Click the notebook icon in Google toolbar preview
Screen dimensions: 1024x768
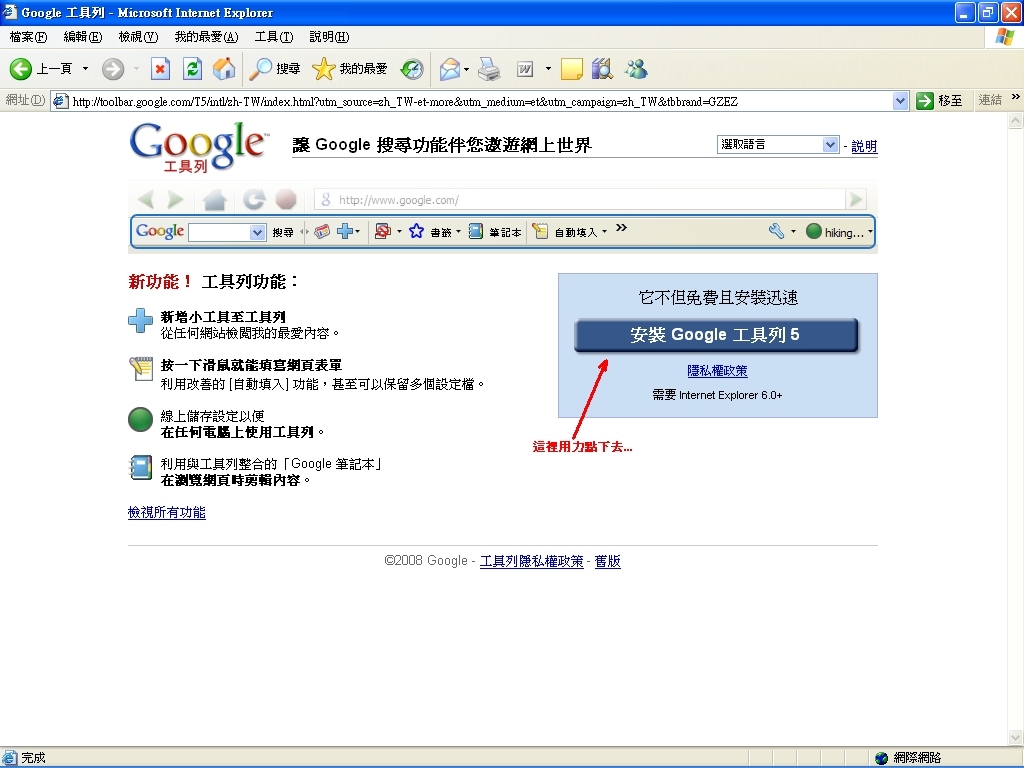(476, 231)
